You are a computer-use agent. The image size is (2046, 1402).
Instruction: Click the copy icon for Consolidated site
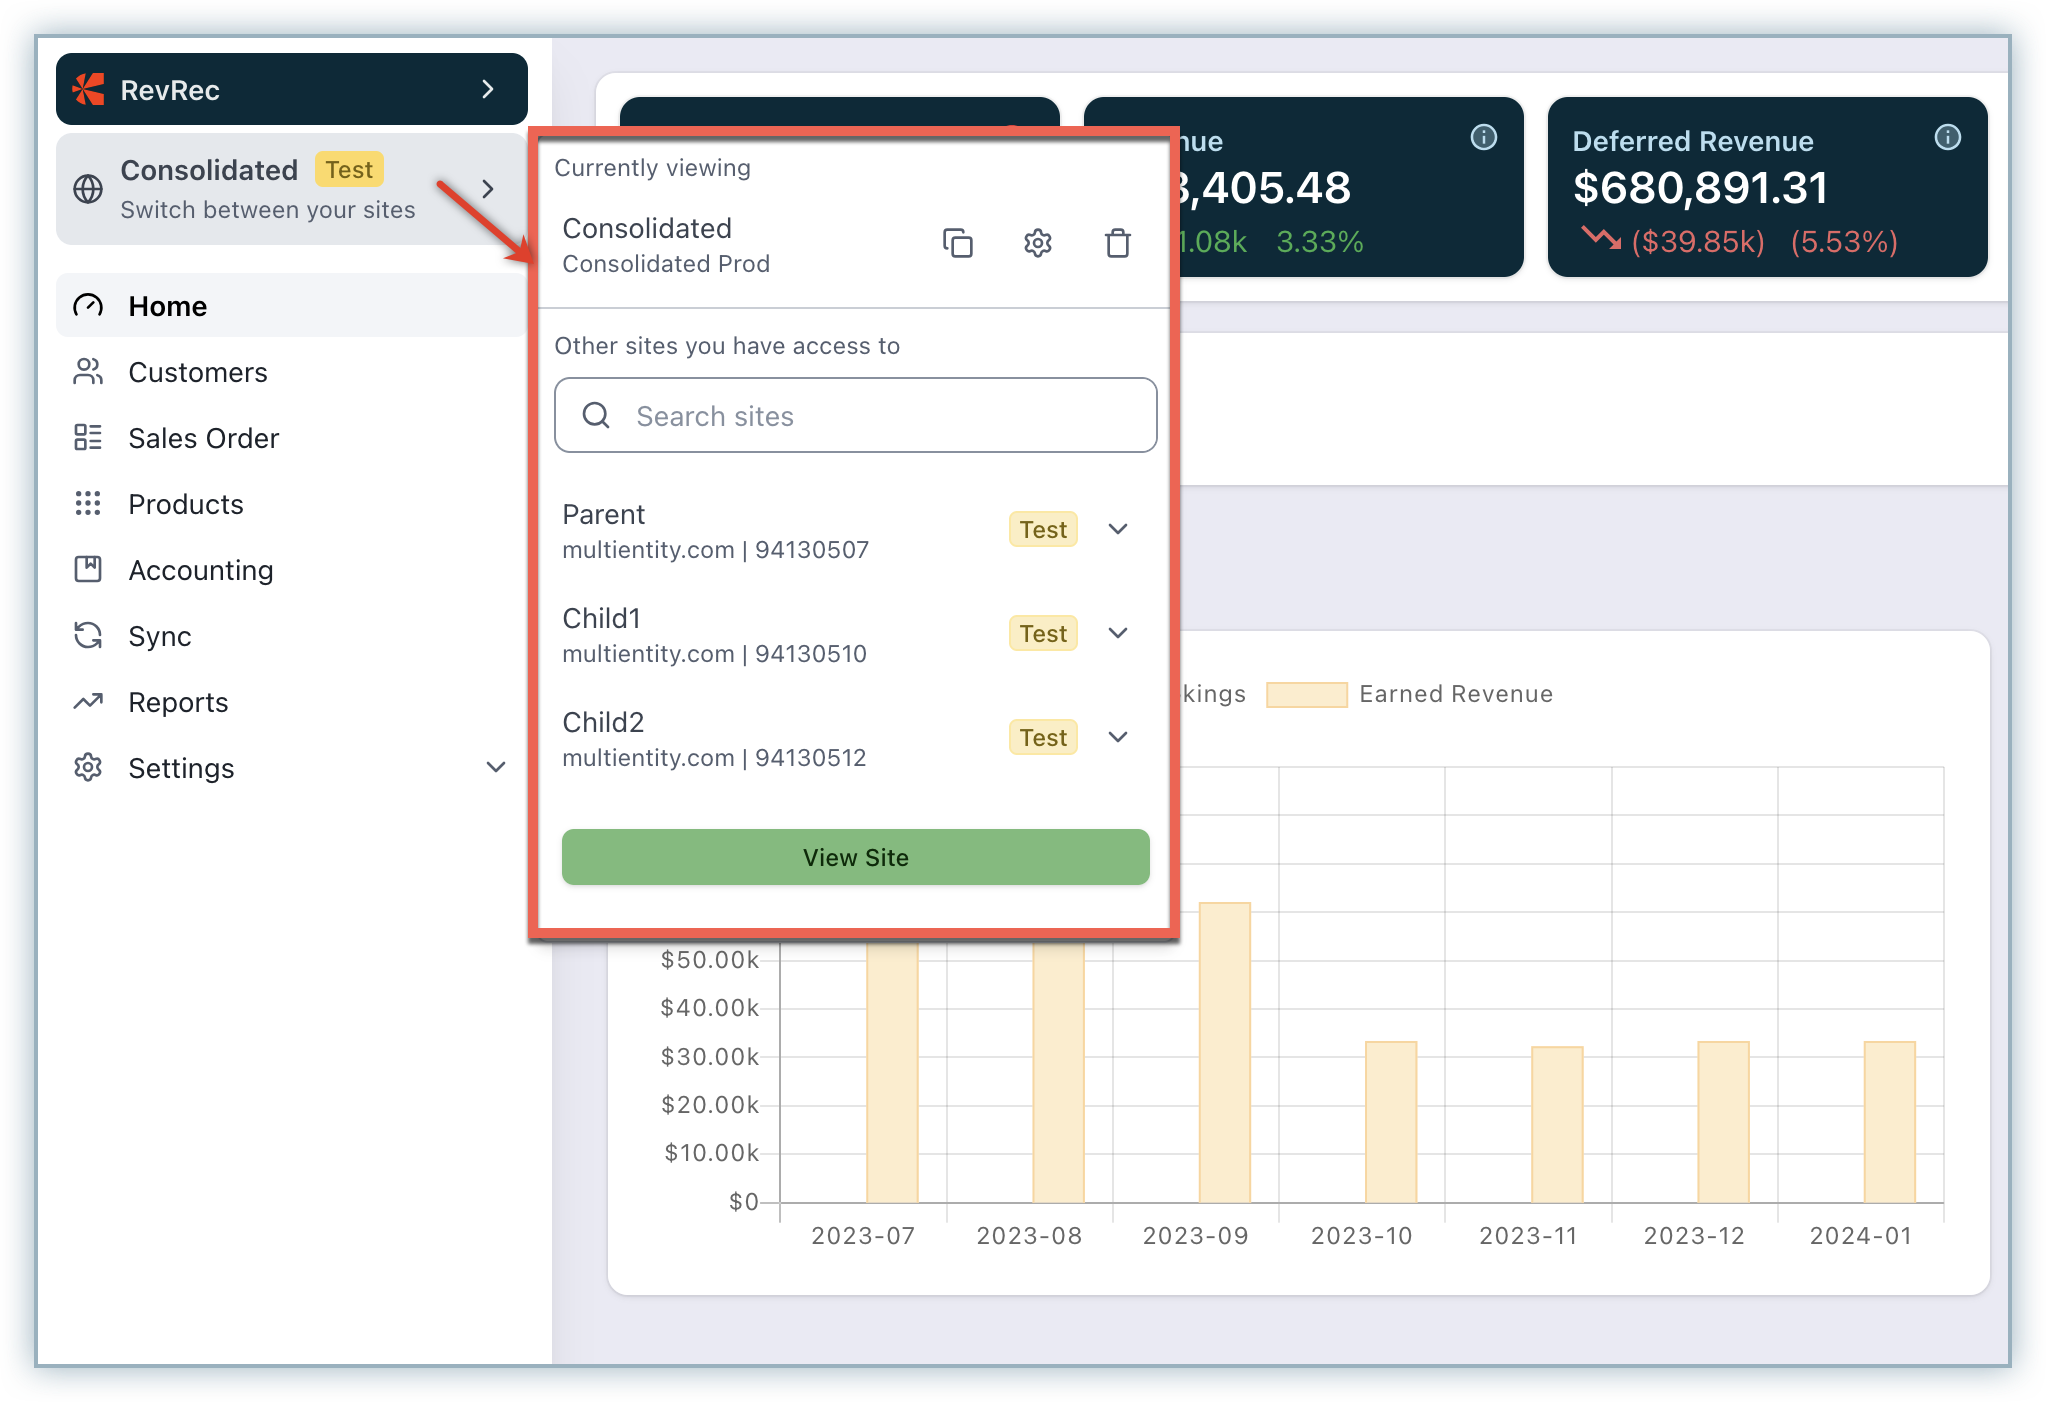(957, 243)
